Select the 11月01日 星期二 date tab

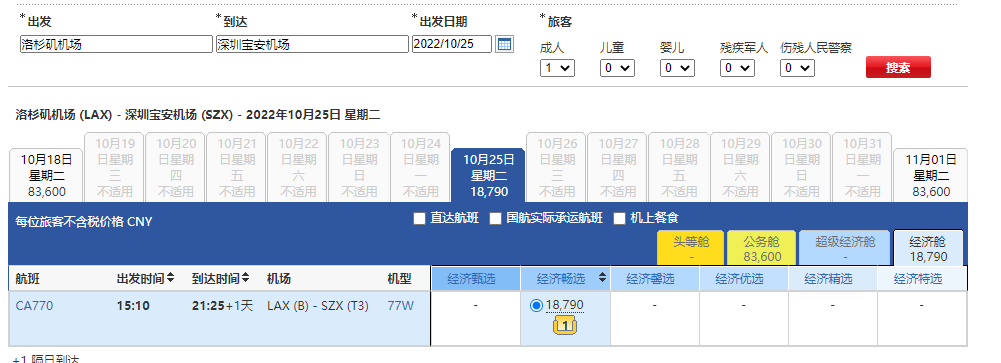(931, 175)
